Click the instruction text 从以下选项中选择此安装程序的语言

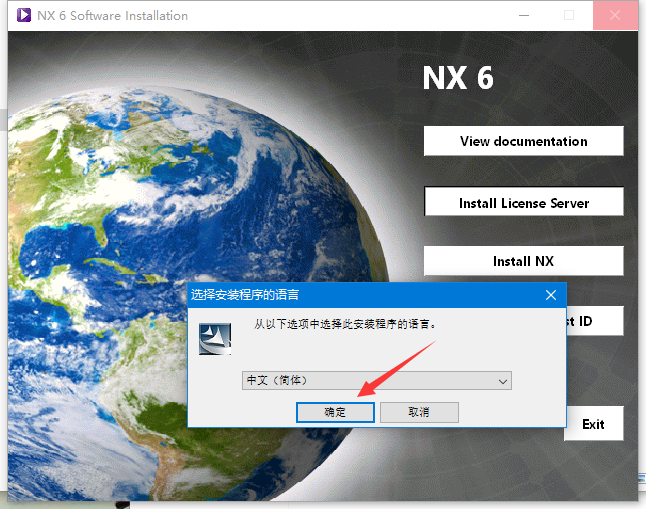344,324
